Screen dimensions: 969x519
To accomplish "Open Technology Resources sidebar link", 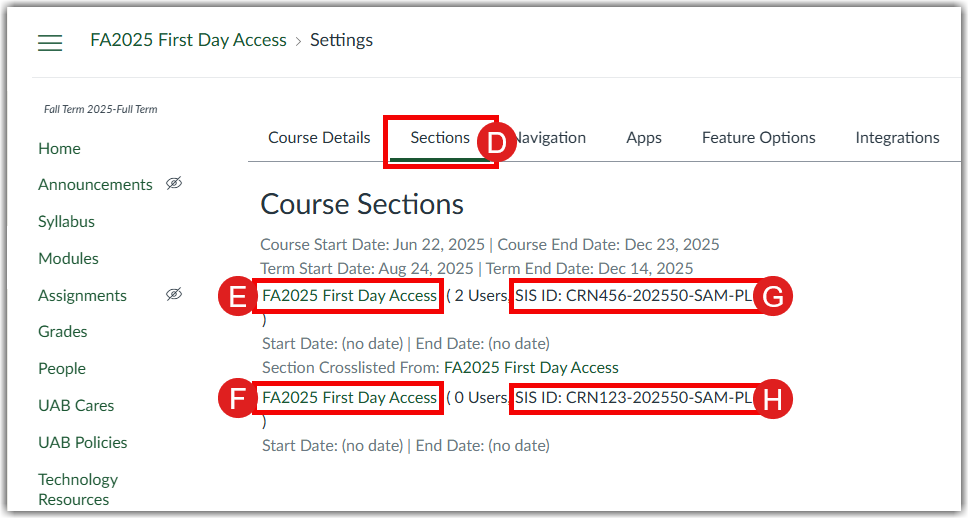I will 78,489.
